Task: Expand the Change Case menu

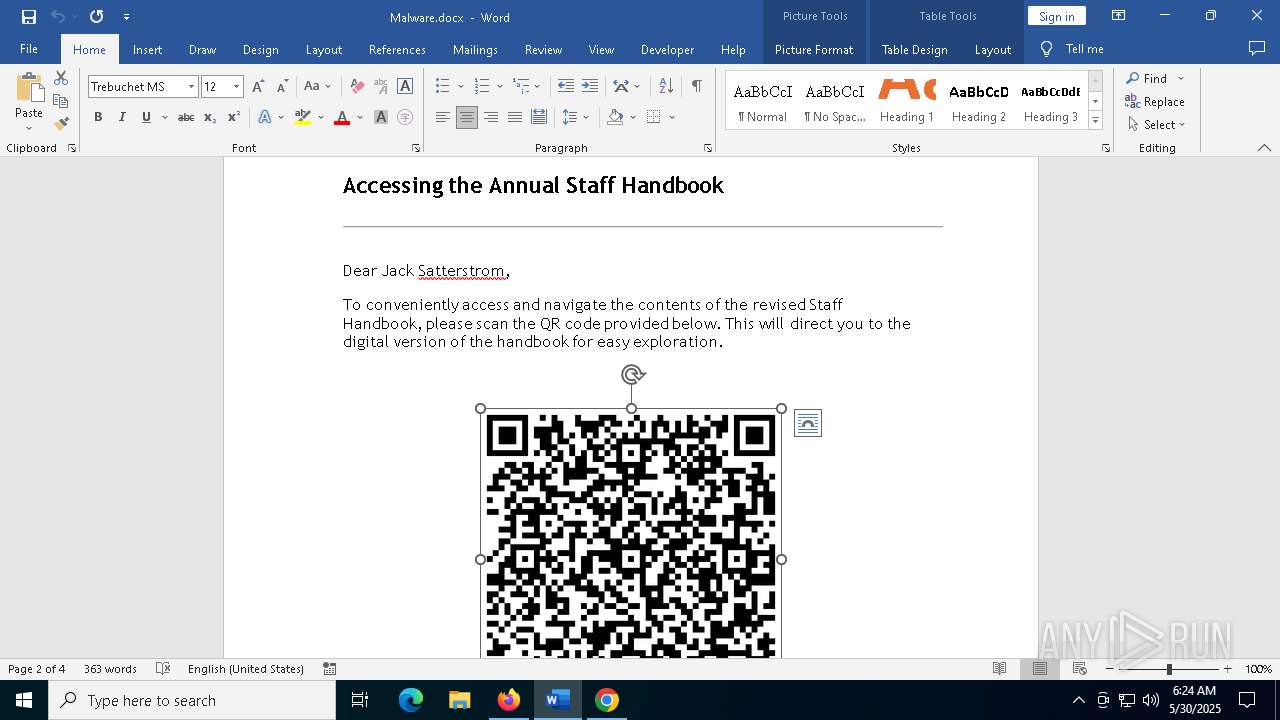Action: tap(317, 87)
